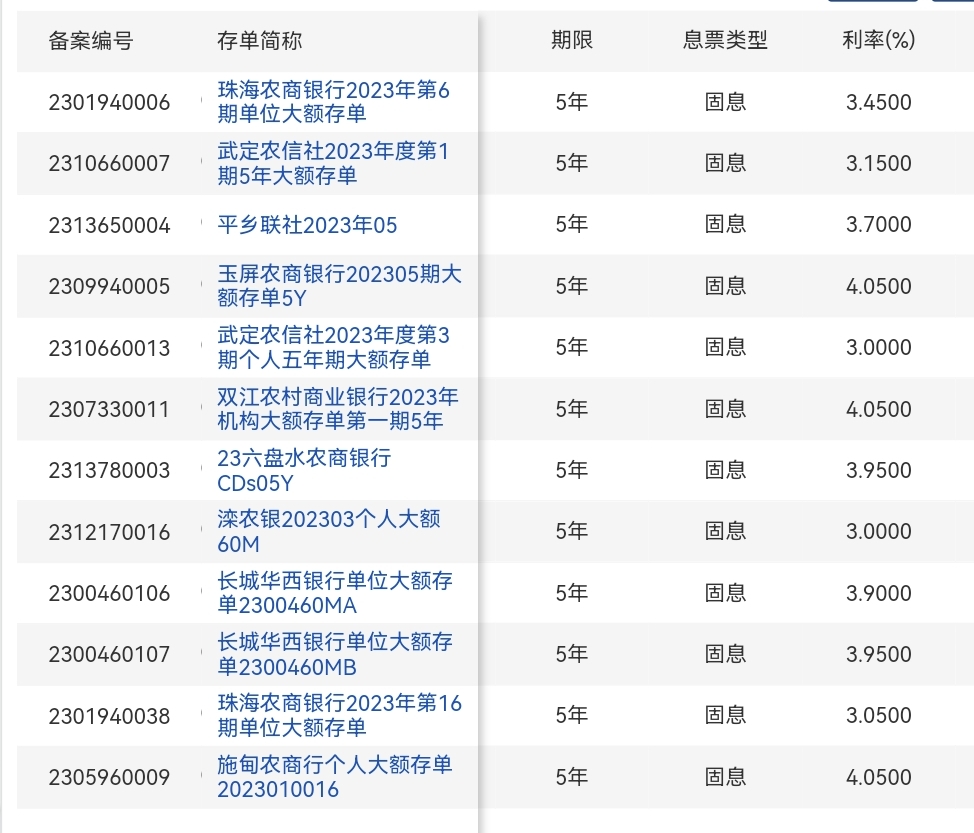This screenshot has width=974, height=833.
Task: Click rate 3.9500 in 六盘水农商银行 row
Action: [x=878, y=470]
